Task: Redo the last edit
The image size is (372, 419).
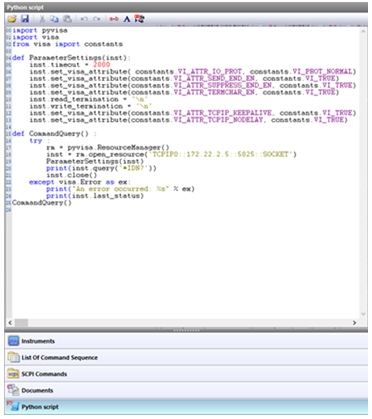Action: click(x=97, y=19)
